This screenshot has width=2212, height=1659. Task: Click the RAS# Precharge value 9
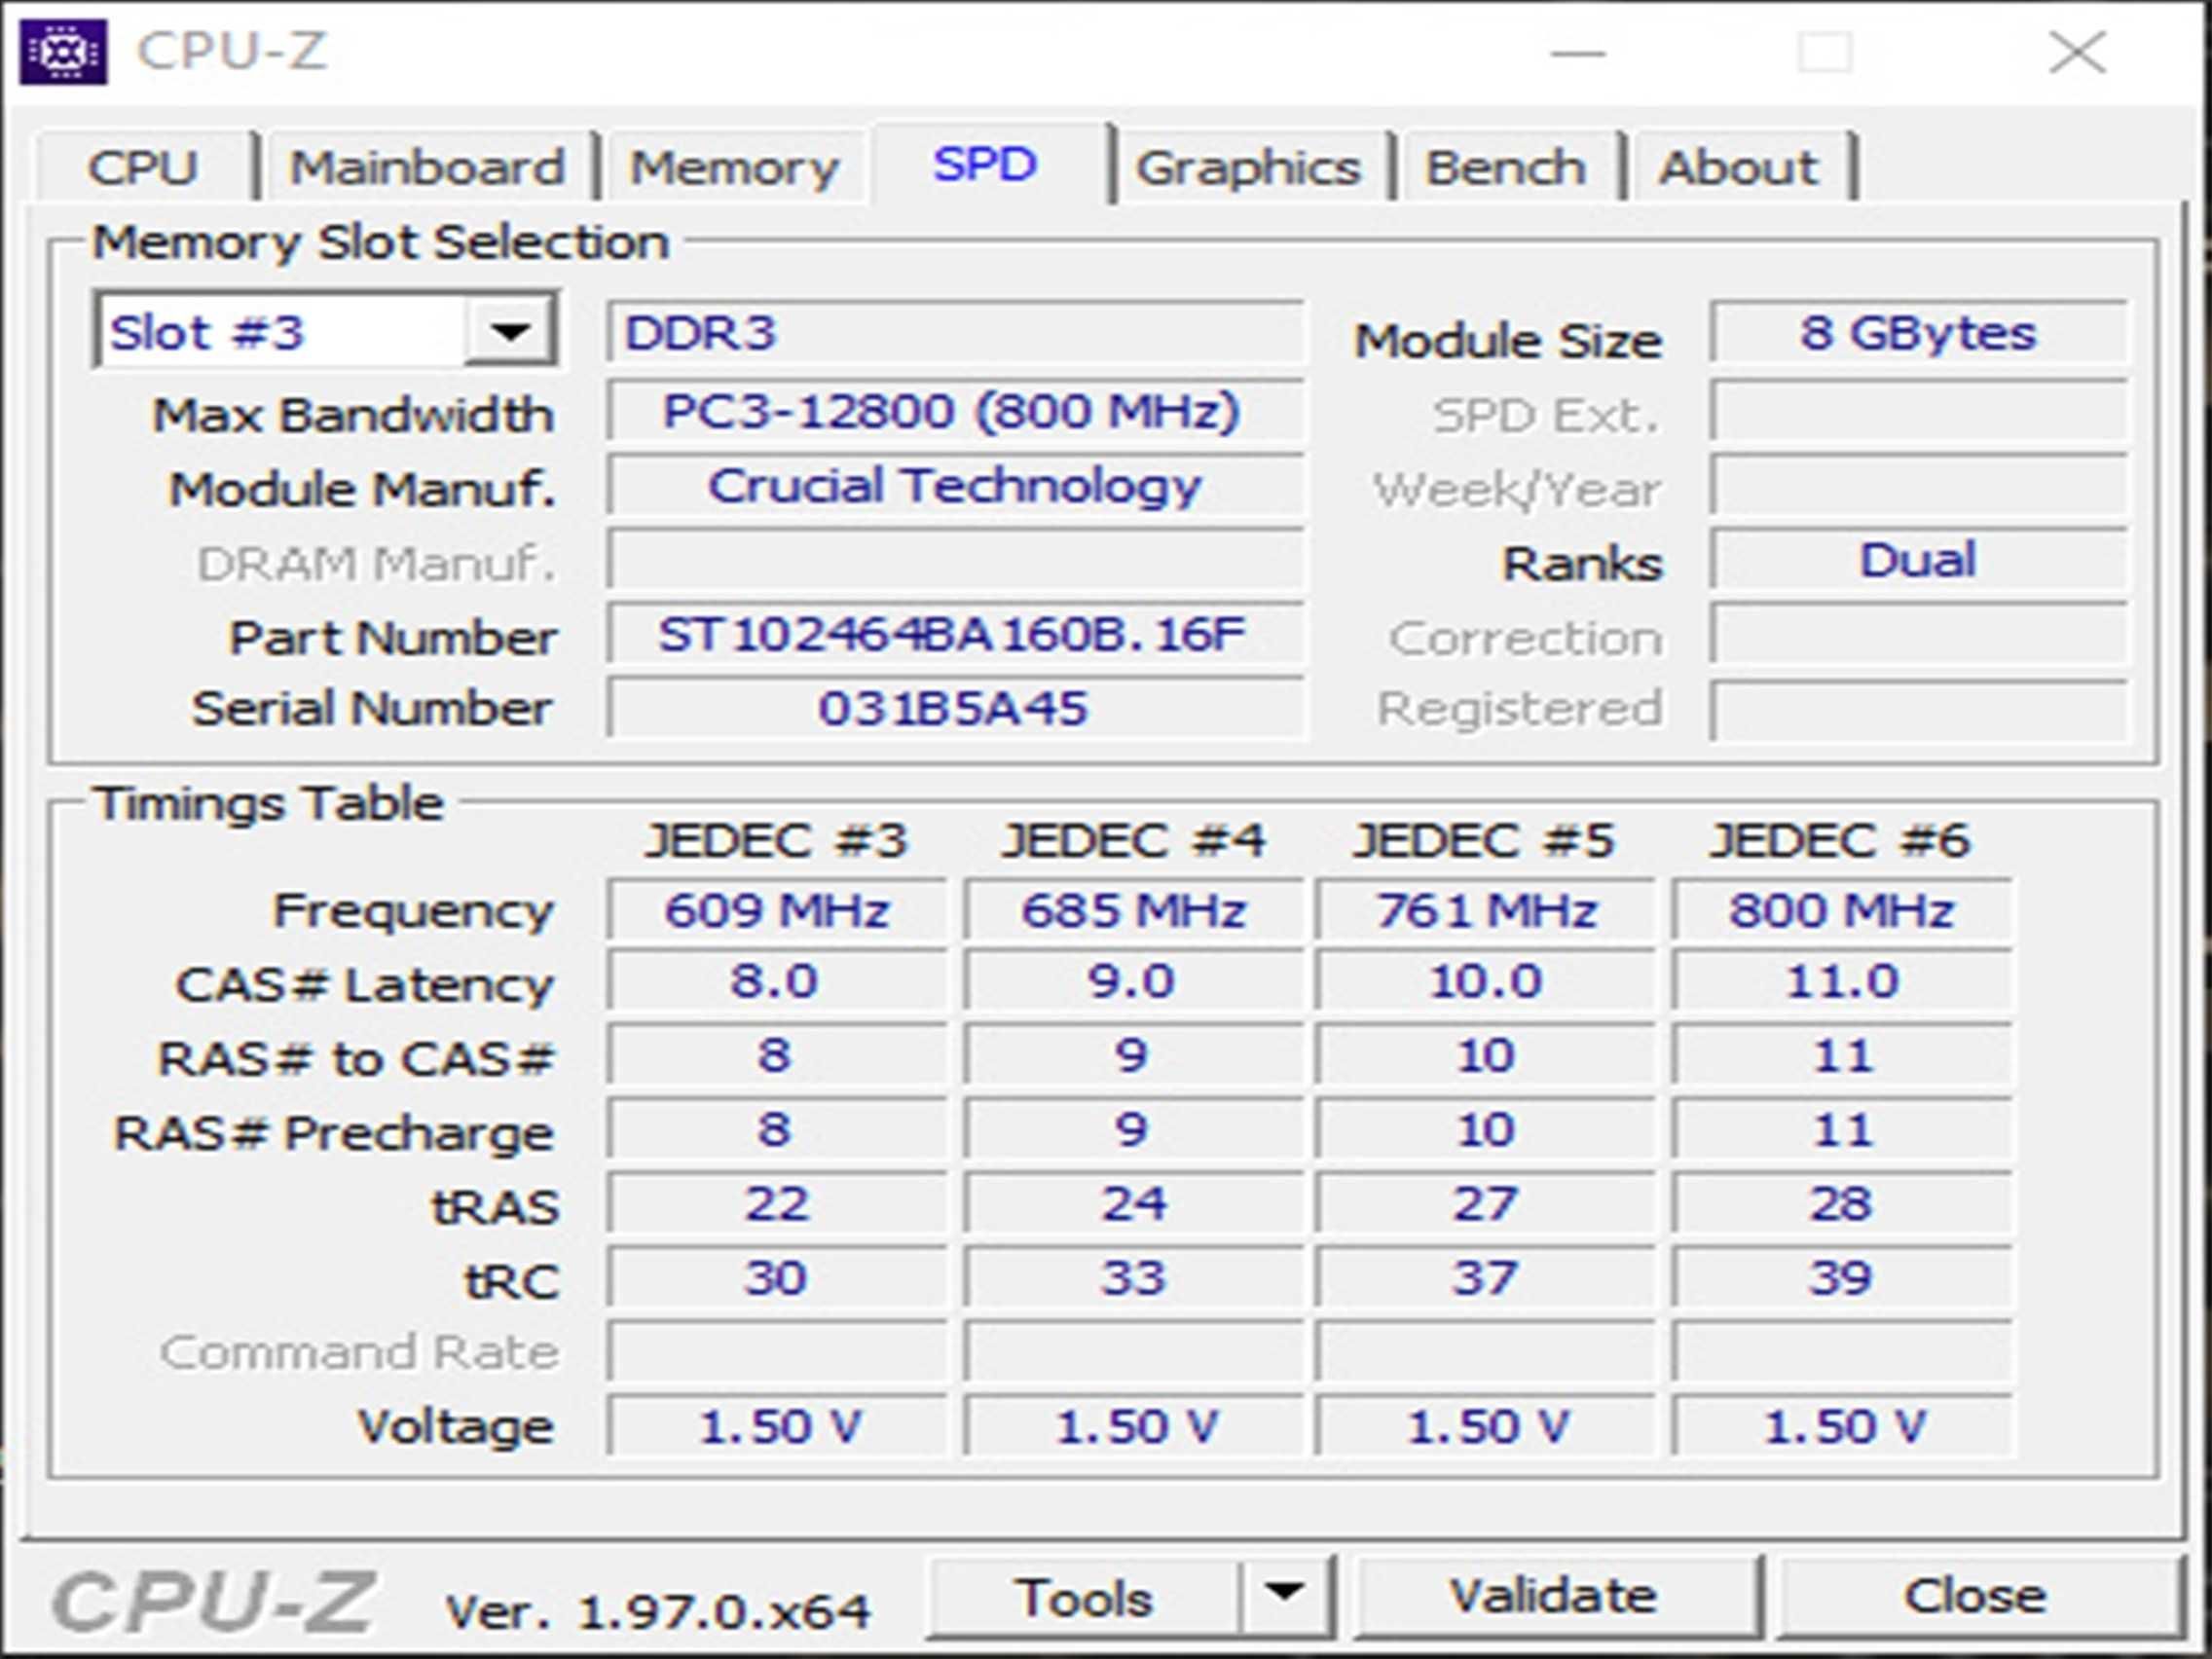click(1134, 1129)
